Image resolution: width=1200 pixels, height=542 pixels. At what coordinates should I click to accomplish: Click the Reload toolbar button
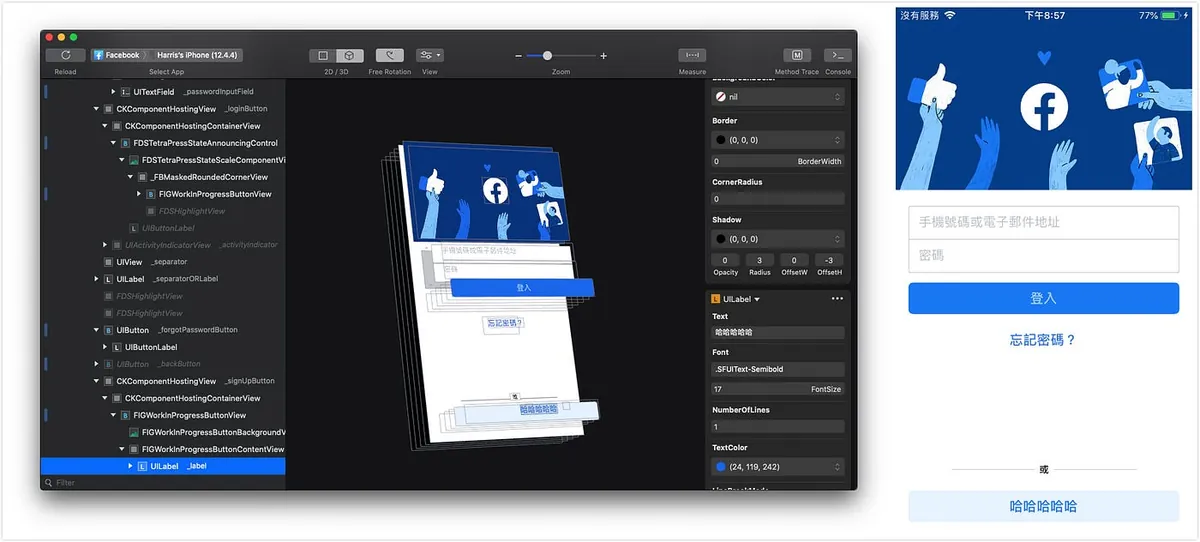pyautogui.click(x=65, y=56)
